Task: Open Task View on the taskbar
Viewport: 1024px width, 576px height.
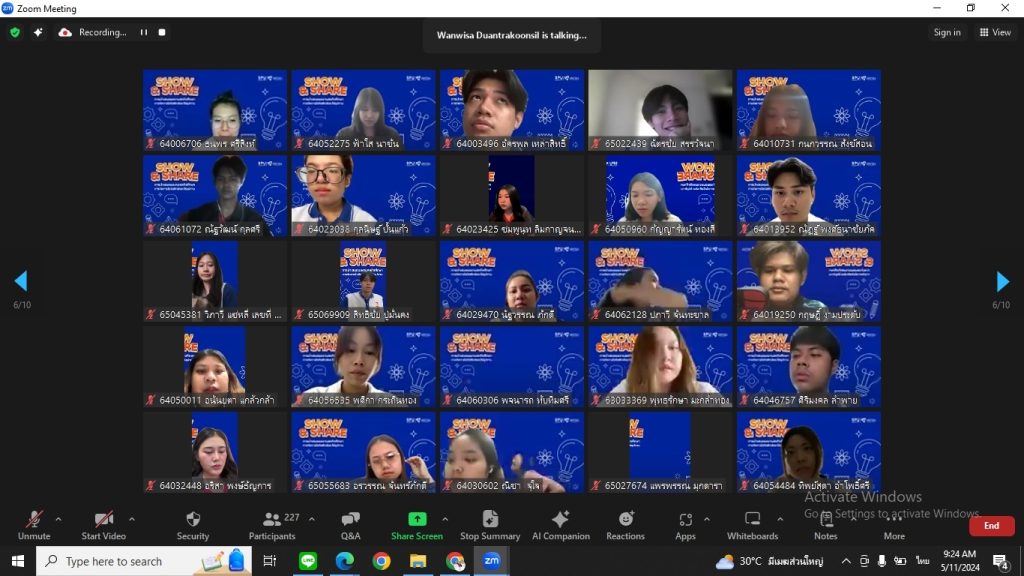Action: click(x=269, y=561)
